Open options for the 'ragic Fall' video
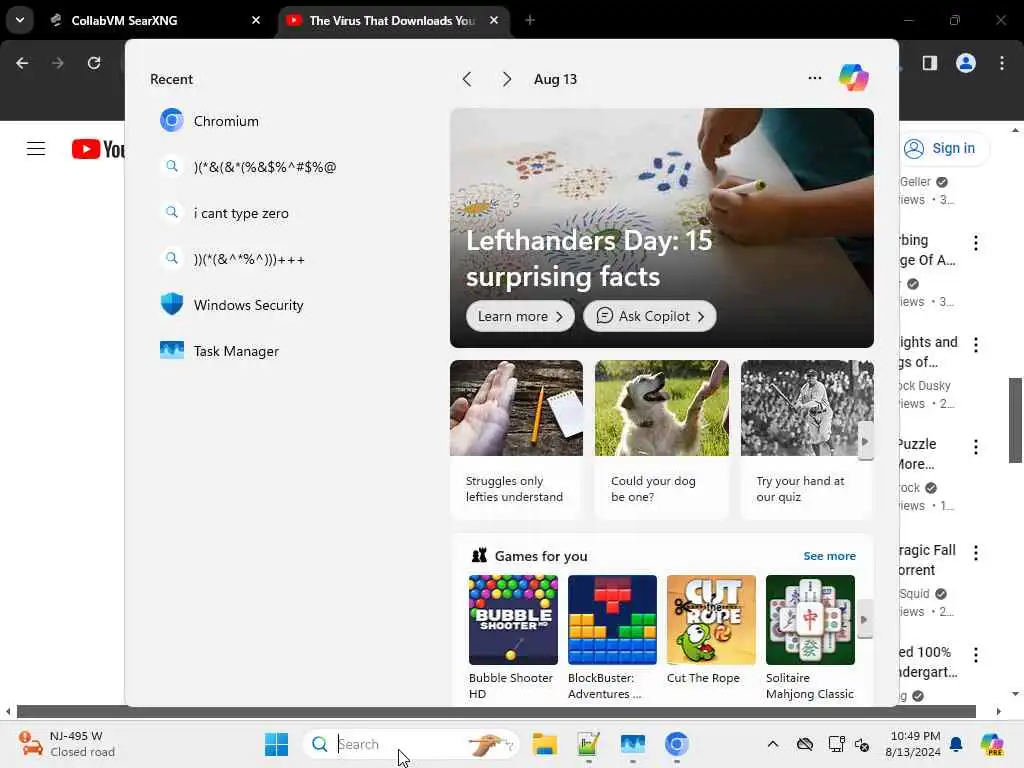1024x768 pixels. (x=976, y=552)
